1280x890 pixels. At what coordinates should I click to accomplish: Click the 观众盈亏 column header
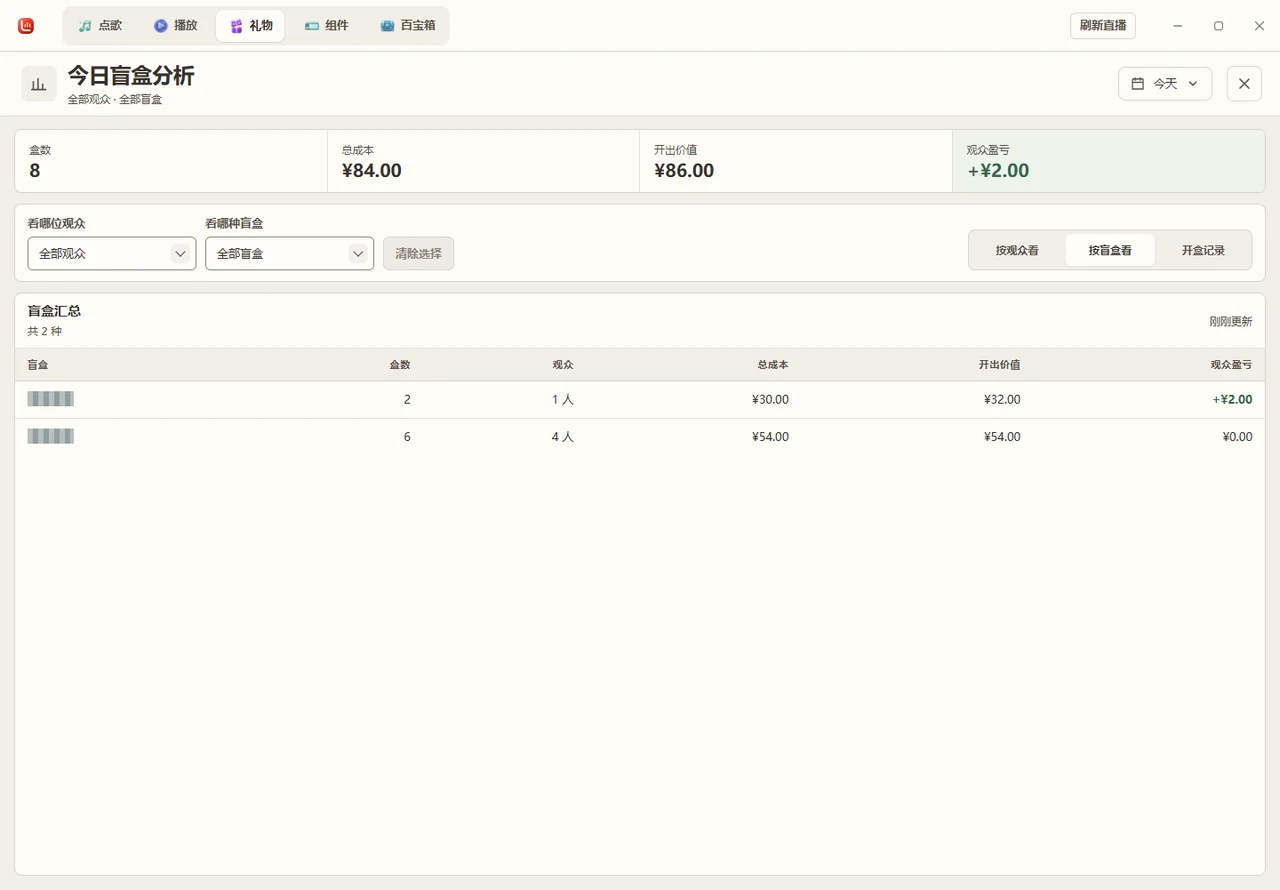pyautogui.click(x=1231, y=365)
